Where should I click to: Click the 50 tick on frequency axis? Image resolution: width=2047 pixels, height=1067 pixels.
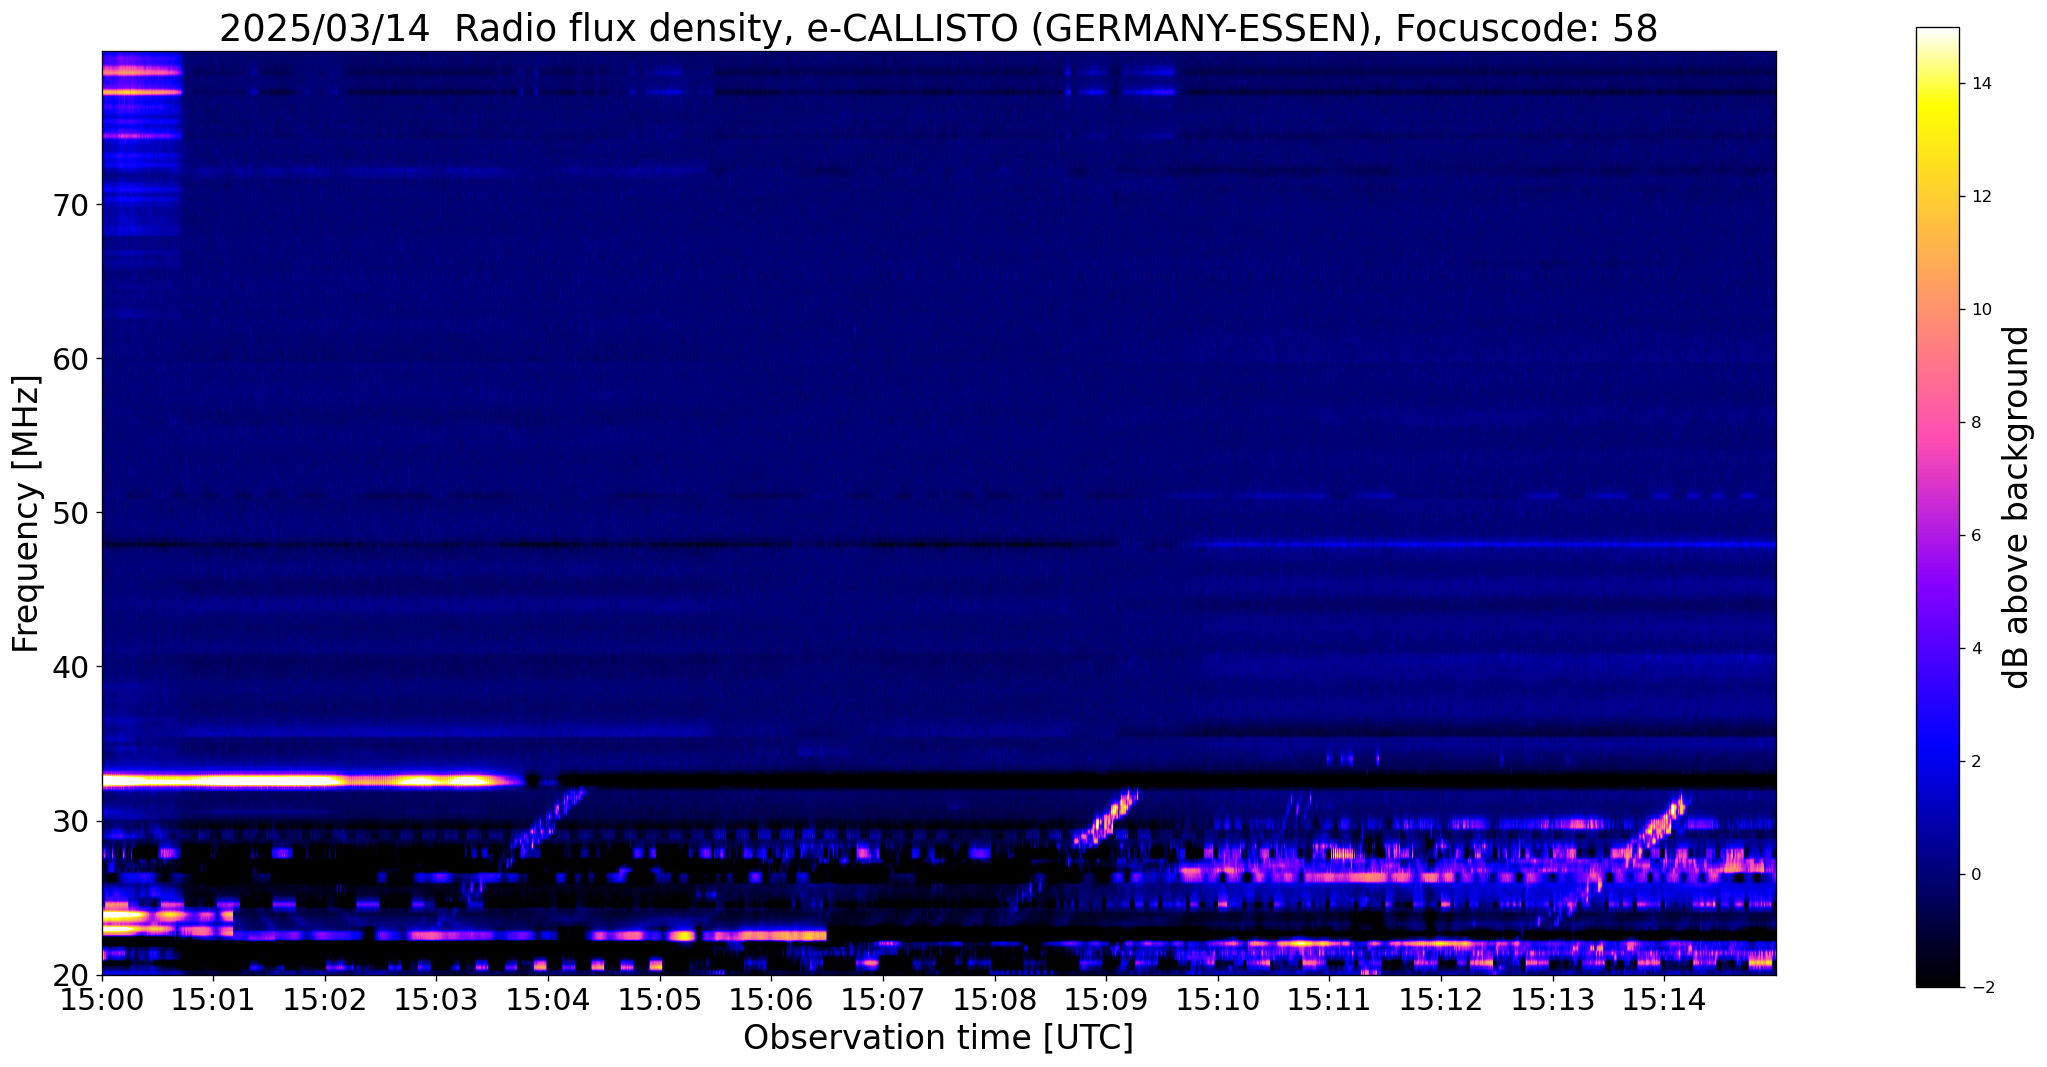click(73, 513)
